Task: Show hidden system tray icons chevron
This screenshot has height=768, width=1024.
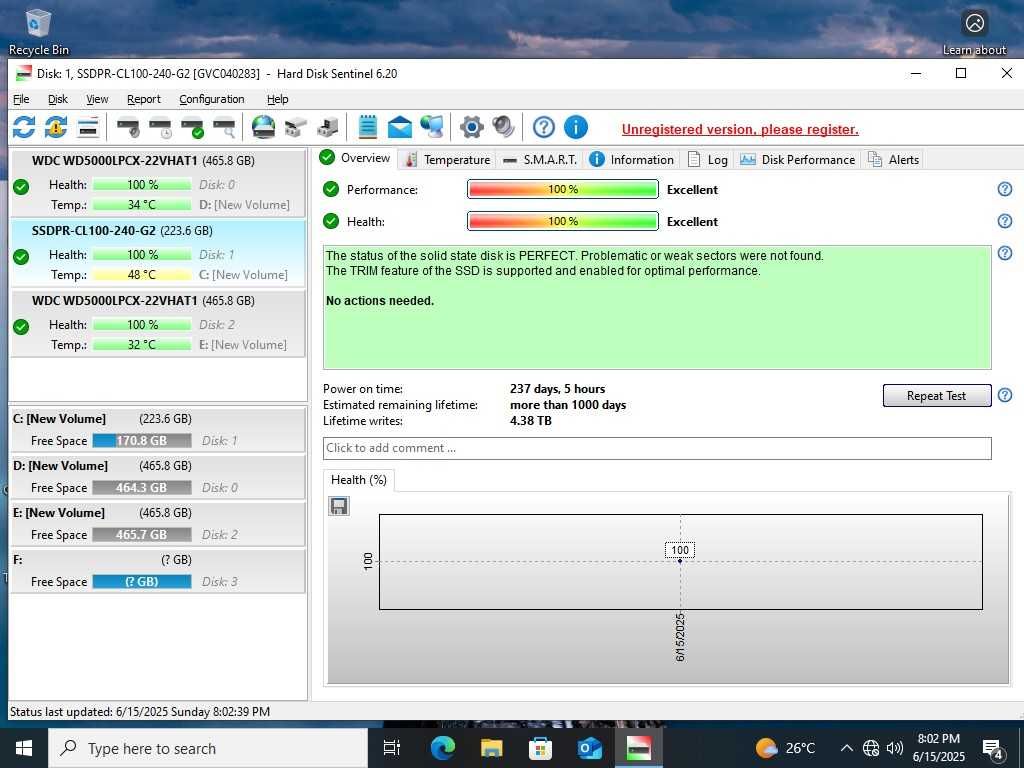Action: [x=846, y=748]
